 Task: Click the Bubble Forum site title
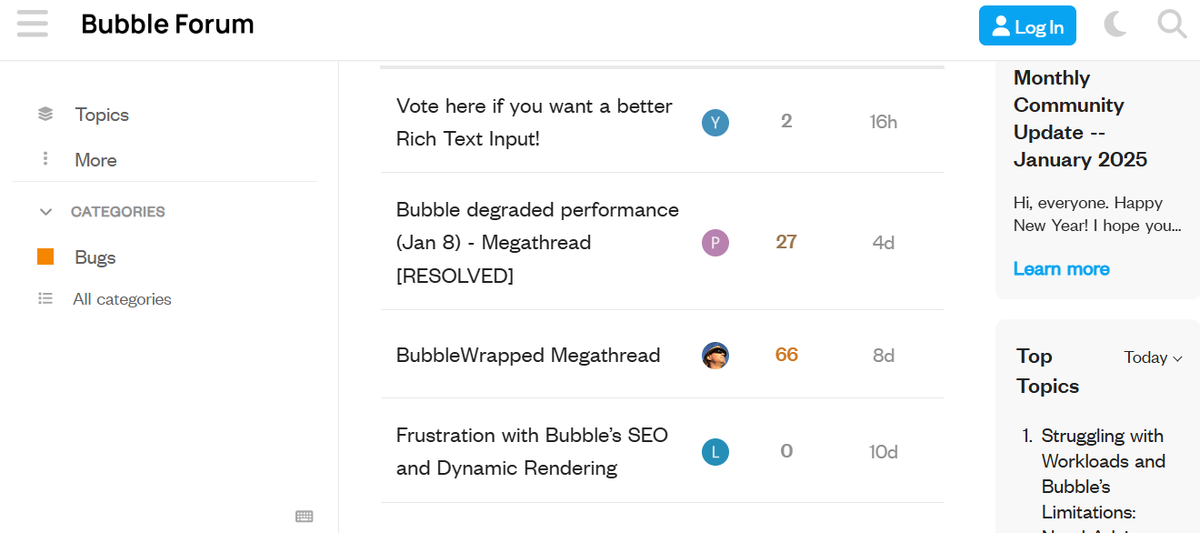[x=167, y=24]
